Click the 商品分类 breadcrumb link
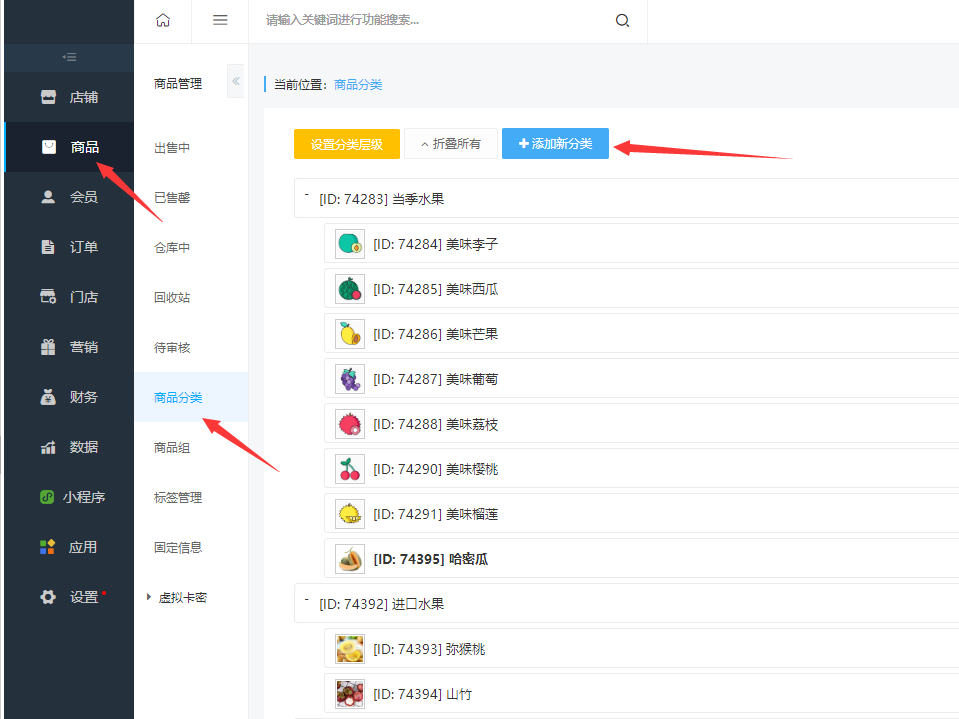Screen dimensions: 959x719 pyautogui.click(x=358, y=85)
